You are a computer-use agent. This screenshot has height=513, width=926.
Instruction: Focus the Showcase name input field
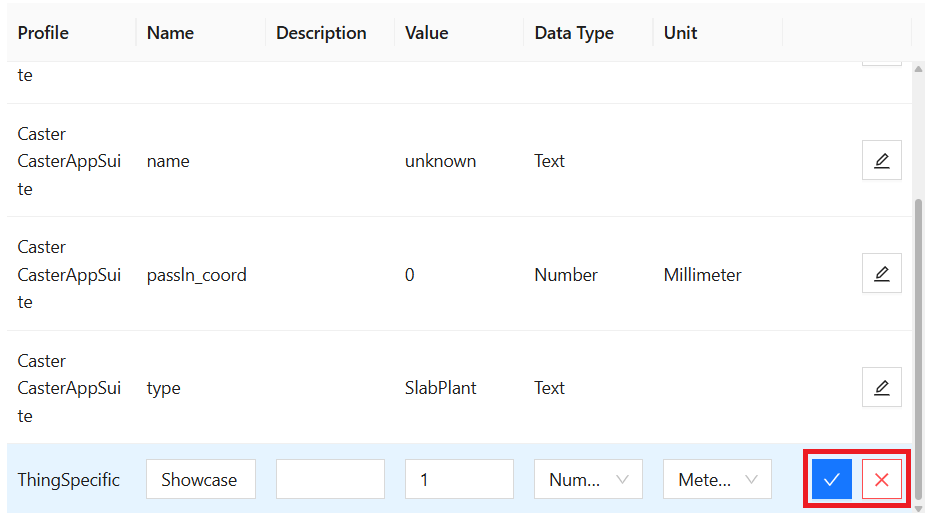pyautogui.click(x=201, y=479)
